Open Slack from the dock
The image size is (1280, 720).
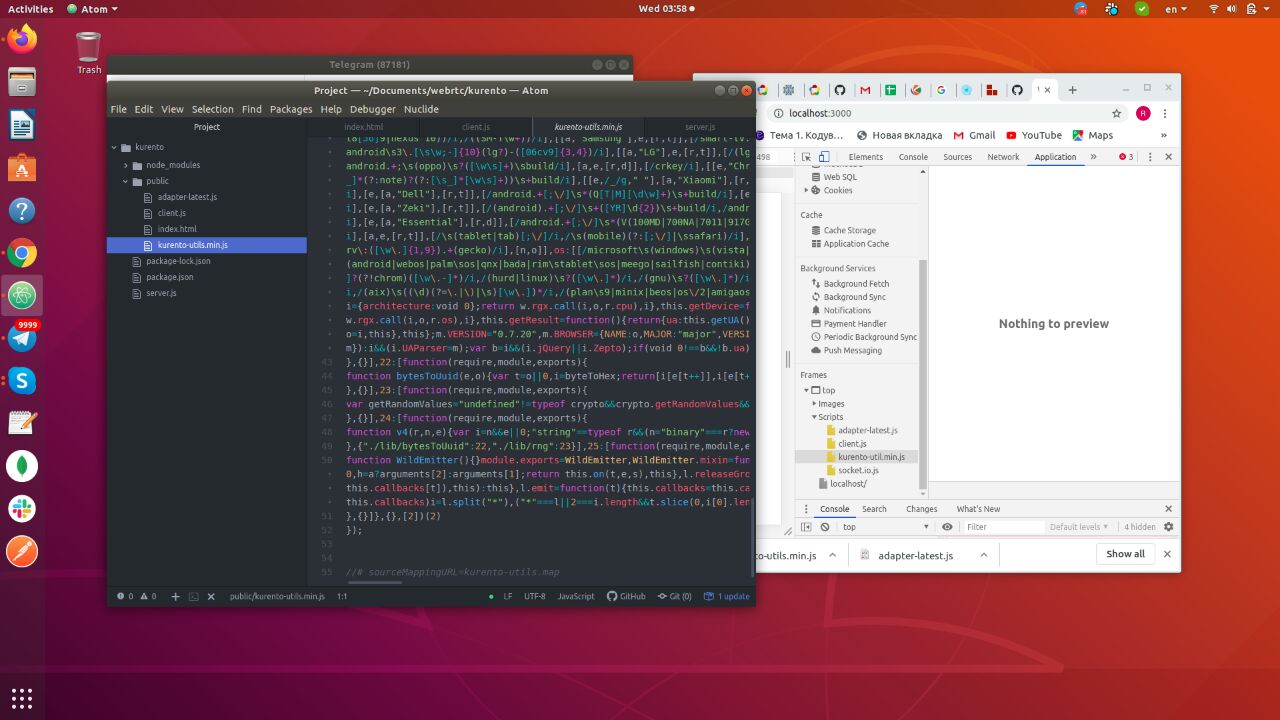[x=22, y=508]
